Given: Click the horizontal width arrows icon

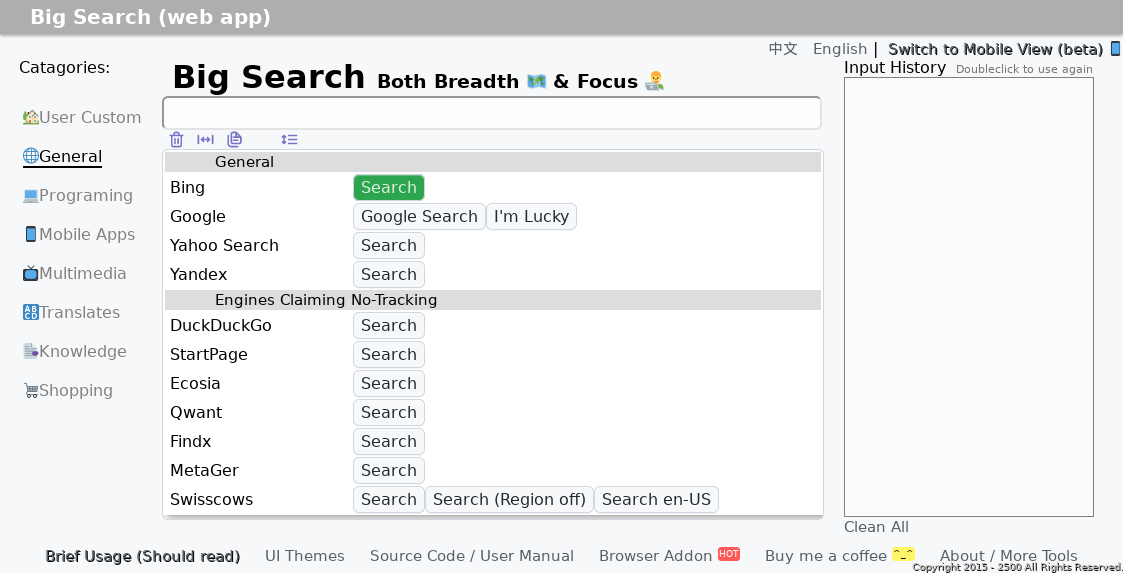Looking at the screenshot, I should click(x=206, y=140).
